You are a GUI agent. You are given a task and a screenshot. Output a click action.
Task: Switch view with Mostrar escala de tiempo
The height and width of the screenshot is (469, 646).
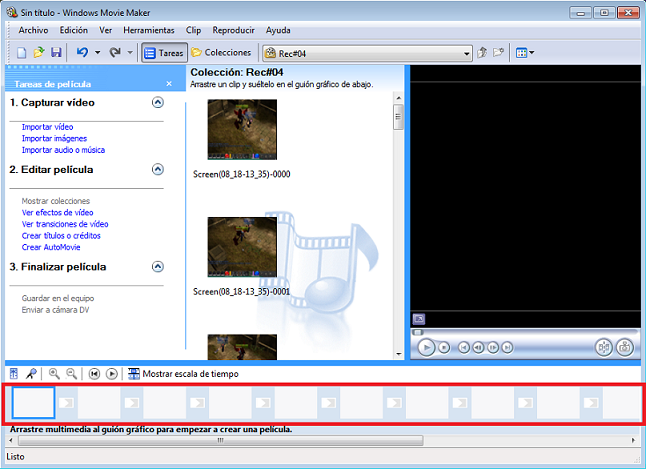[x=183, y=374]
